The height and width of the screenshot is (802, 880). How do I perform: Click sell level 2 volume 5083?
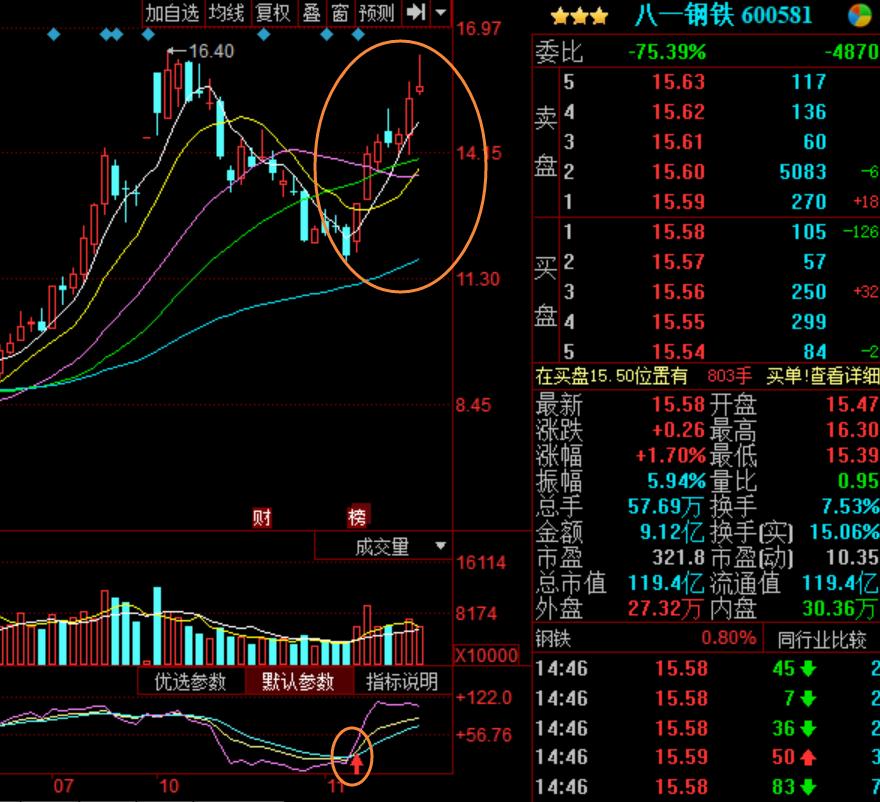pos(803,172)
